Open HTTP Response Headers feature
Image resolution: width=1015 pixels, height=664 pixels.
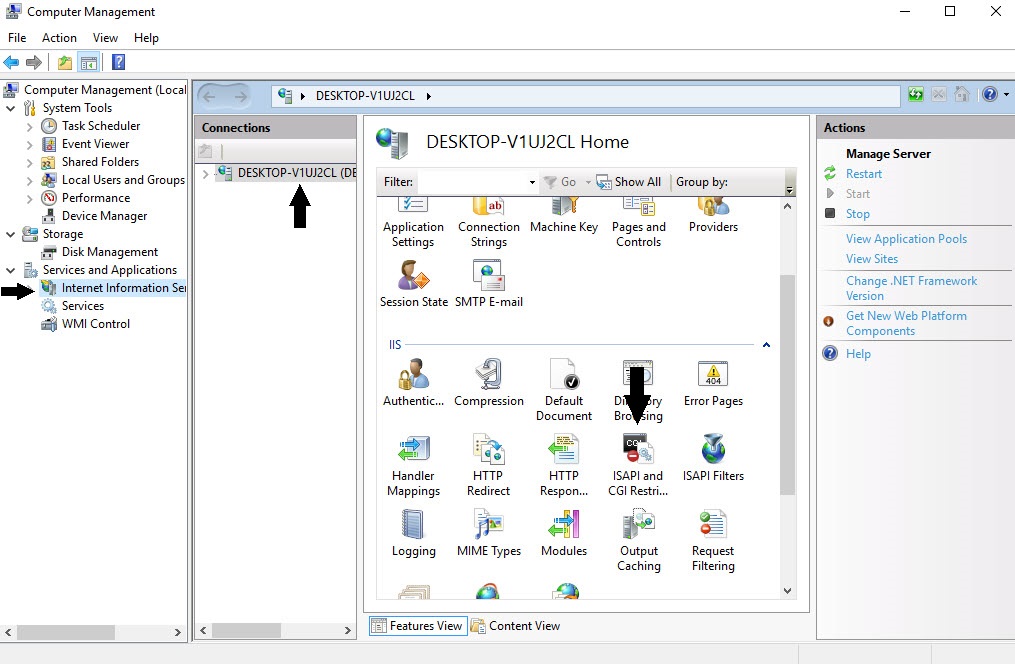(x=564, y=465)
